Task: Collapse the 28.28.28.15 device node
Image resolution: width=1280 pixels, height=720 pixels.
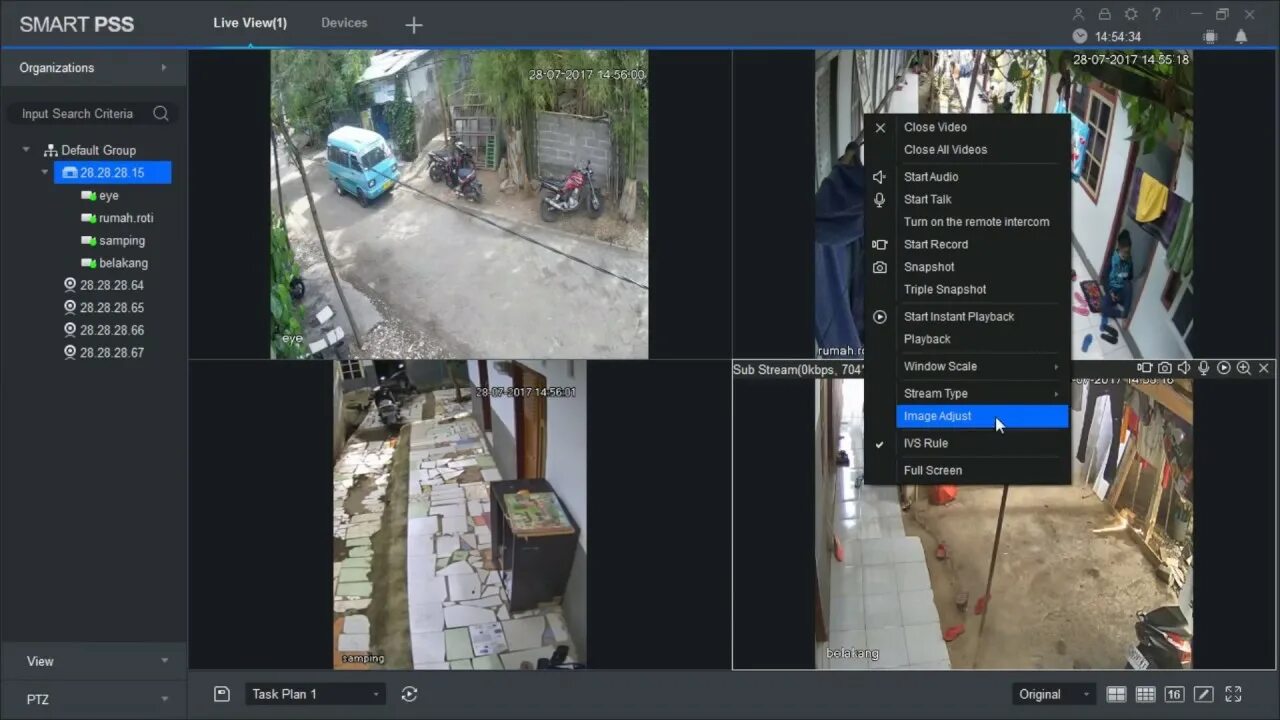Action: point(45,173)
